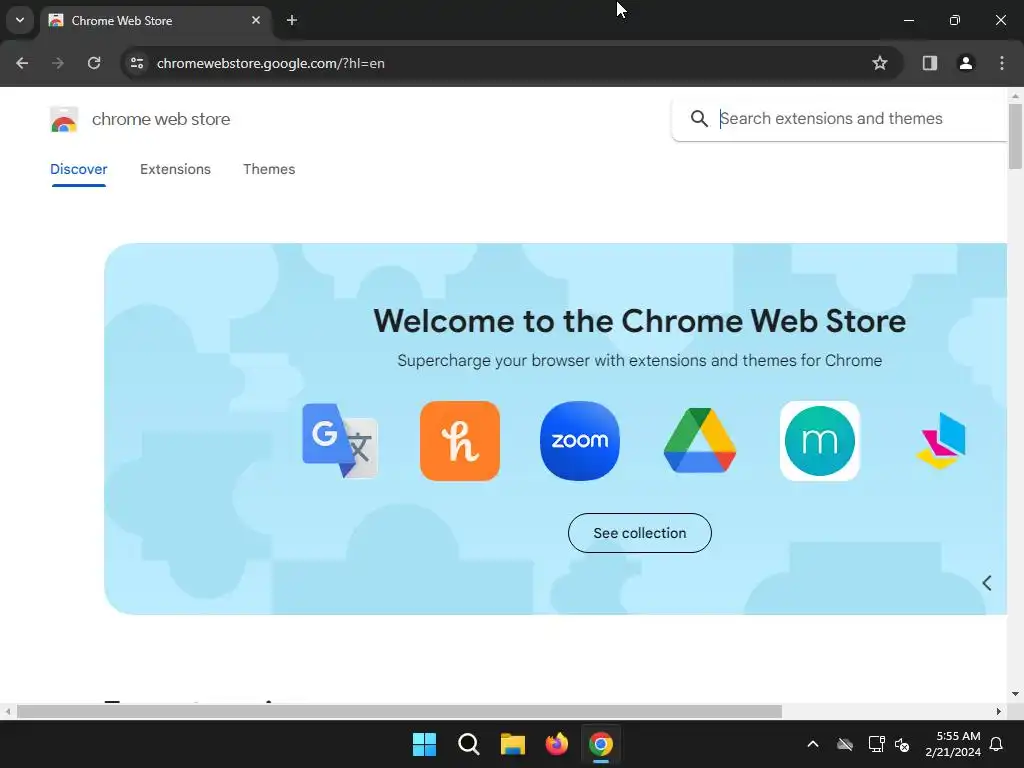The image size is (1024, 768).
Task: Click the 'Supercharge your browser' subtitle text
Action: [639, 360]
